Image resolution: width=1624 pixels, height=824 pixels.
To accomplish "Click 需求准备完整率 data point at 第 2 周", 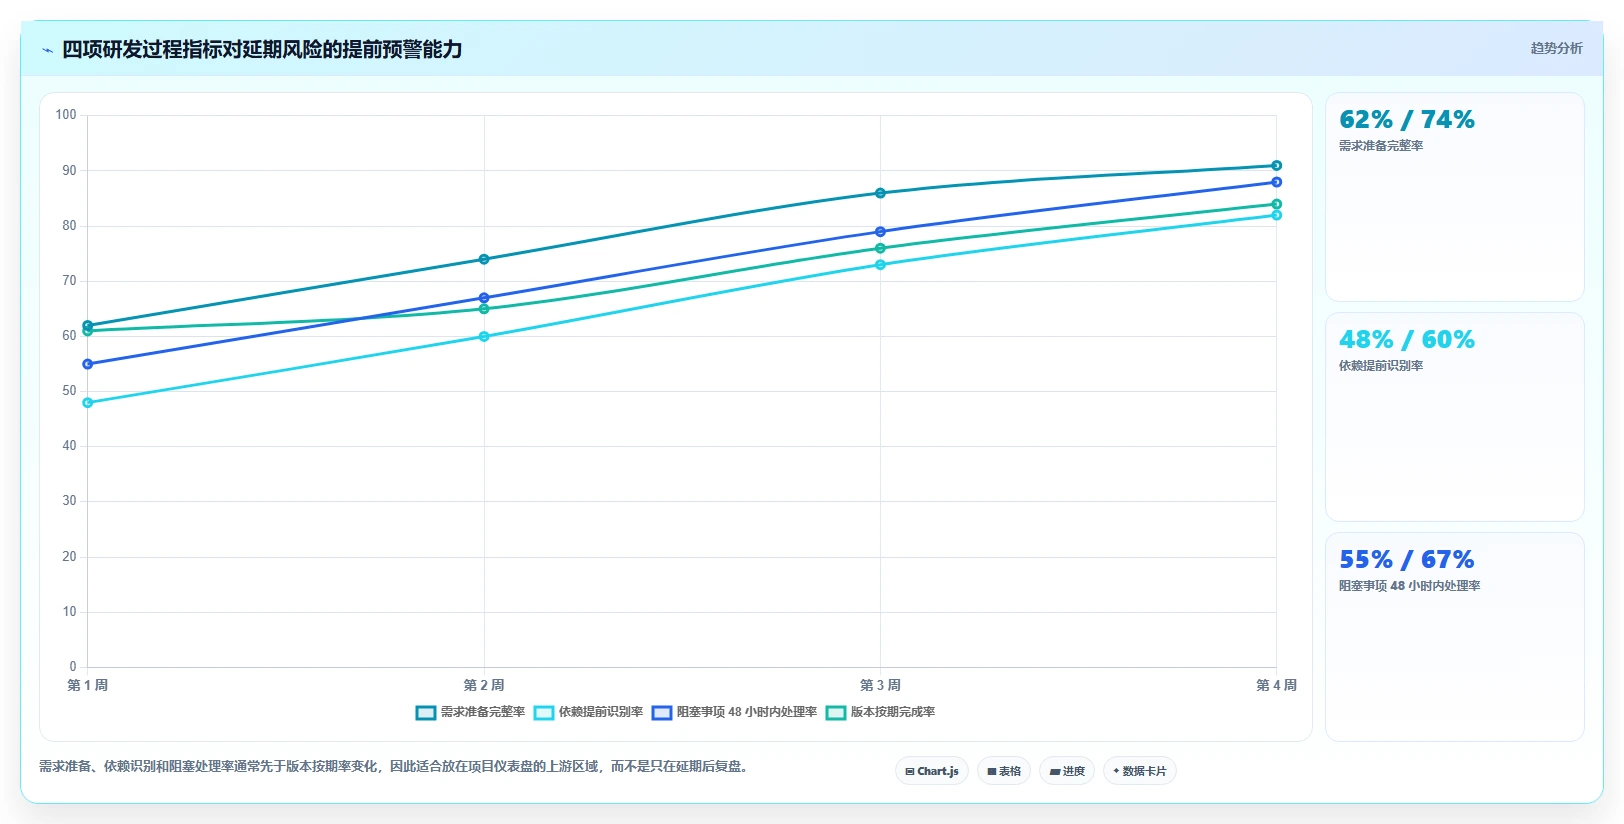I will tap(484, 259).
